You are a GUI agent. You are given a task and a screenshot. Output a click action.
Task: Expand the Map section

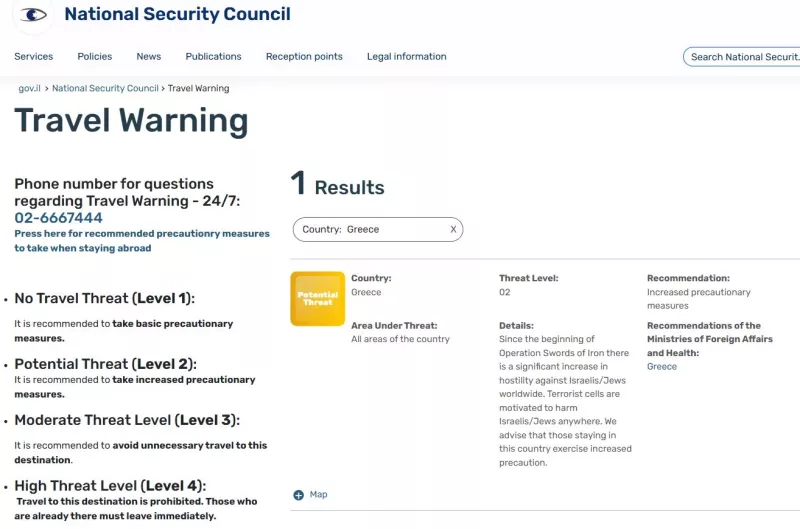pos(318,495)
